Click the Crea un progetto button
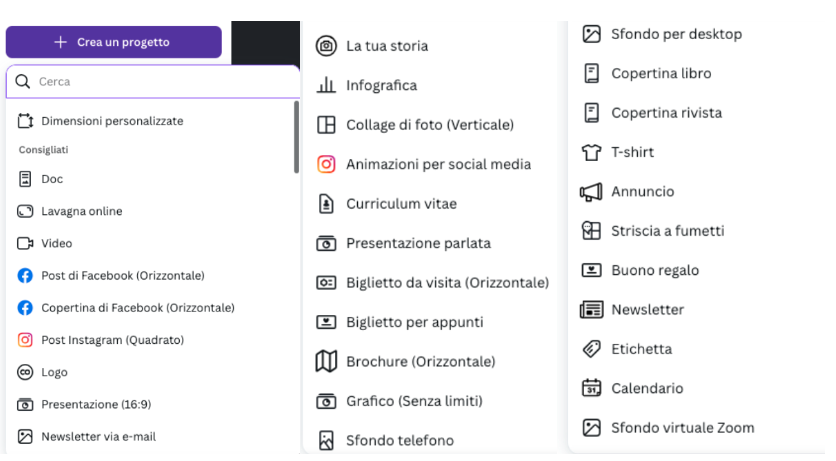Viewport: 836px width, 461px height. (113, 42)
